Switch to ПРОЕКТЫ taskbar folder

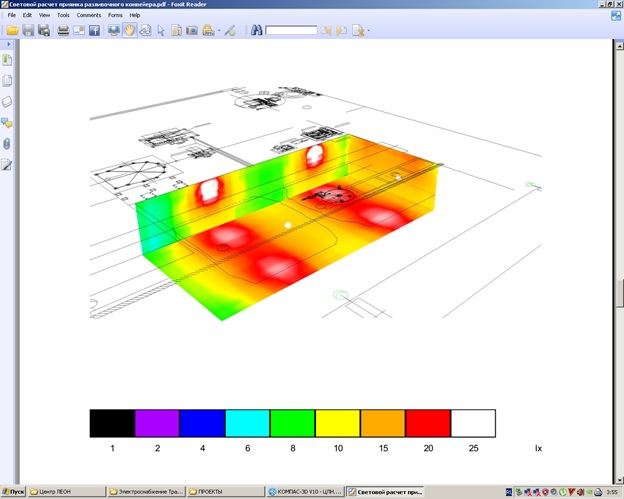click(226, 492)
